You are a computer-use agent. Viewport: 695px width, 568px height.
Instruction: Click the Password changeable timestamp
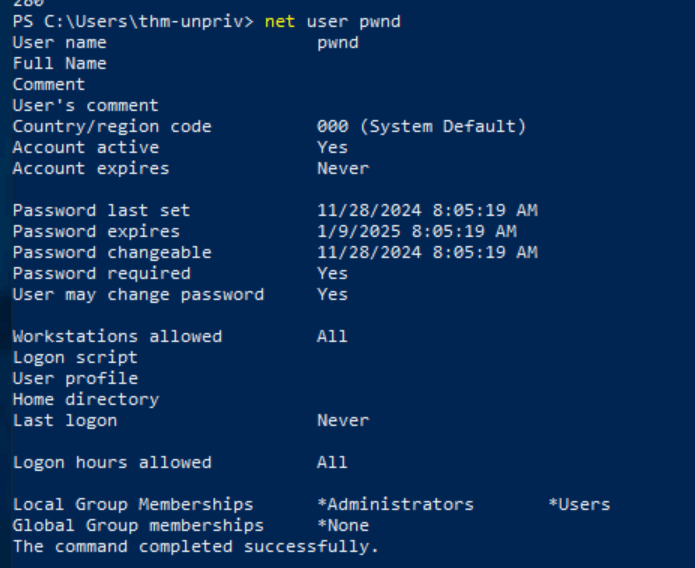[427, 253]
